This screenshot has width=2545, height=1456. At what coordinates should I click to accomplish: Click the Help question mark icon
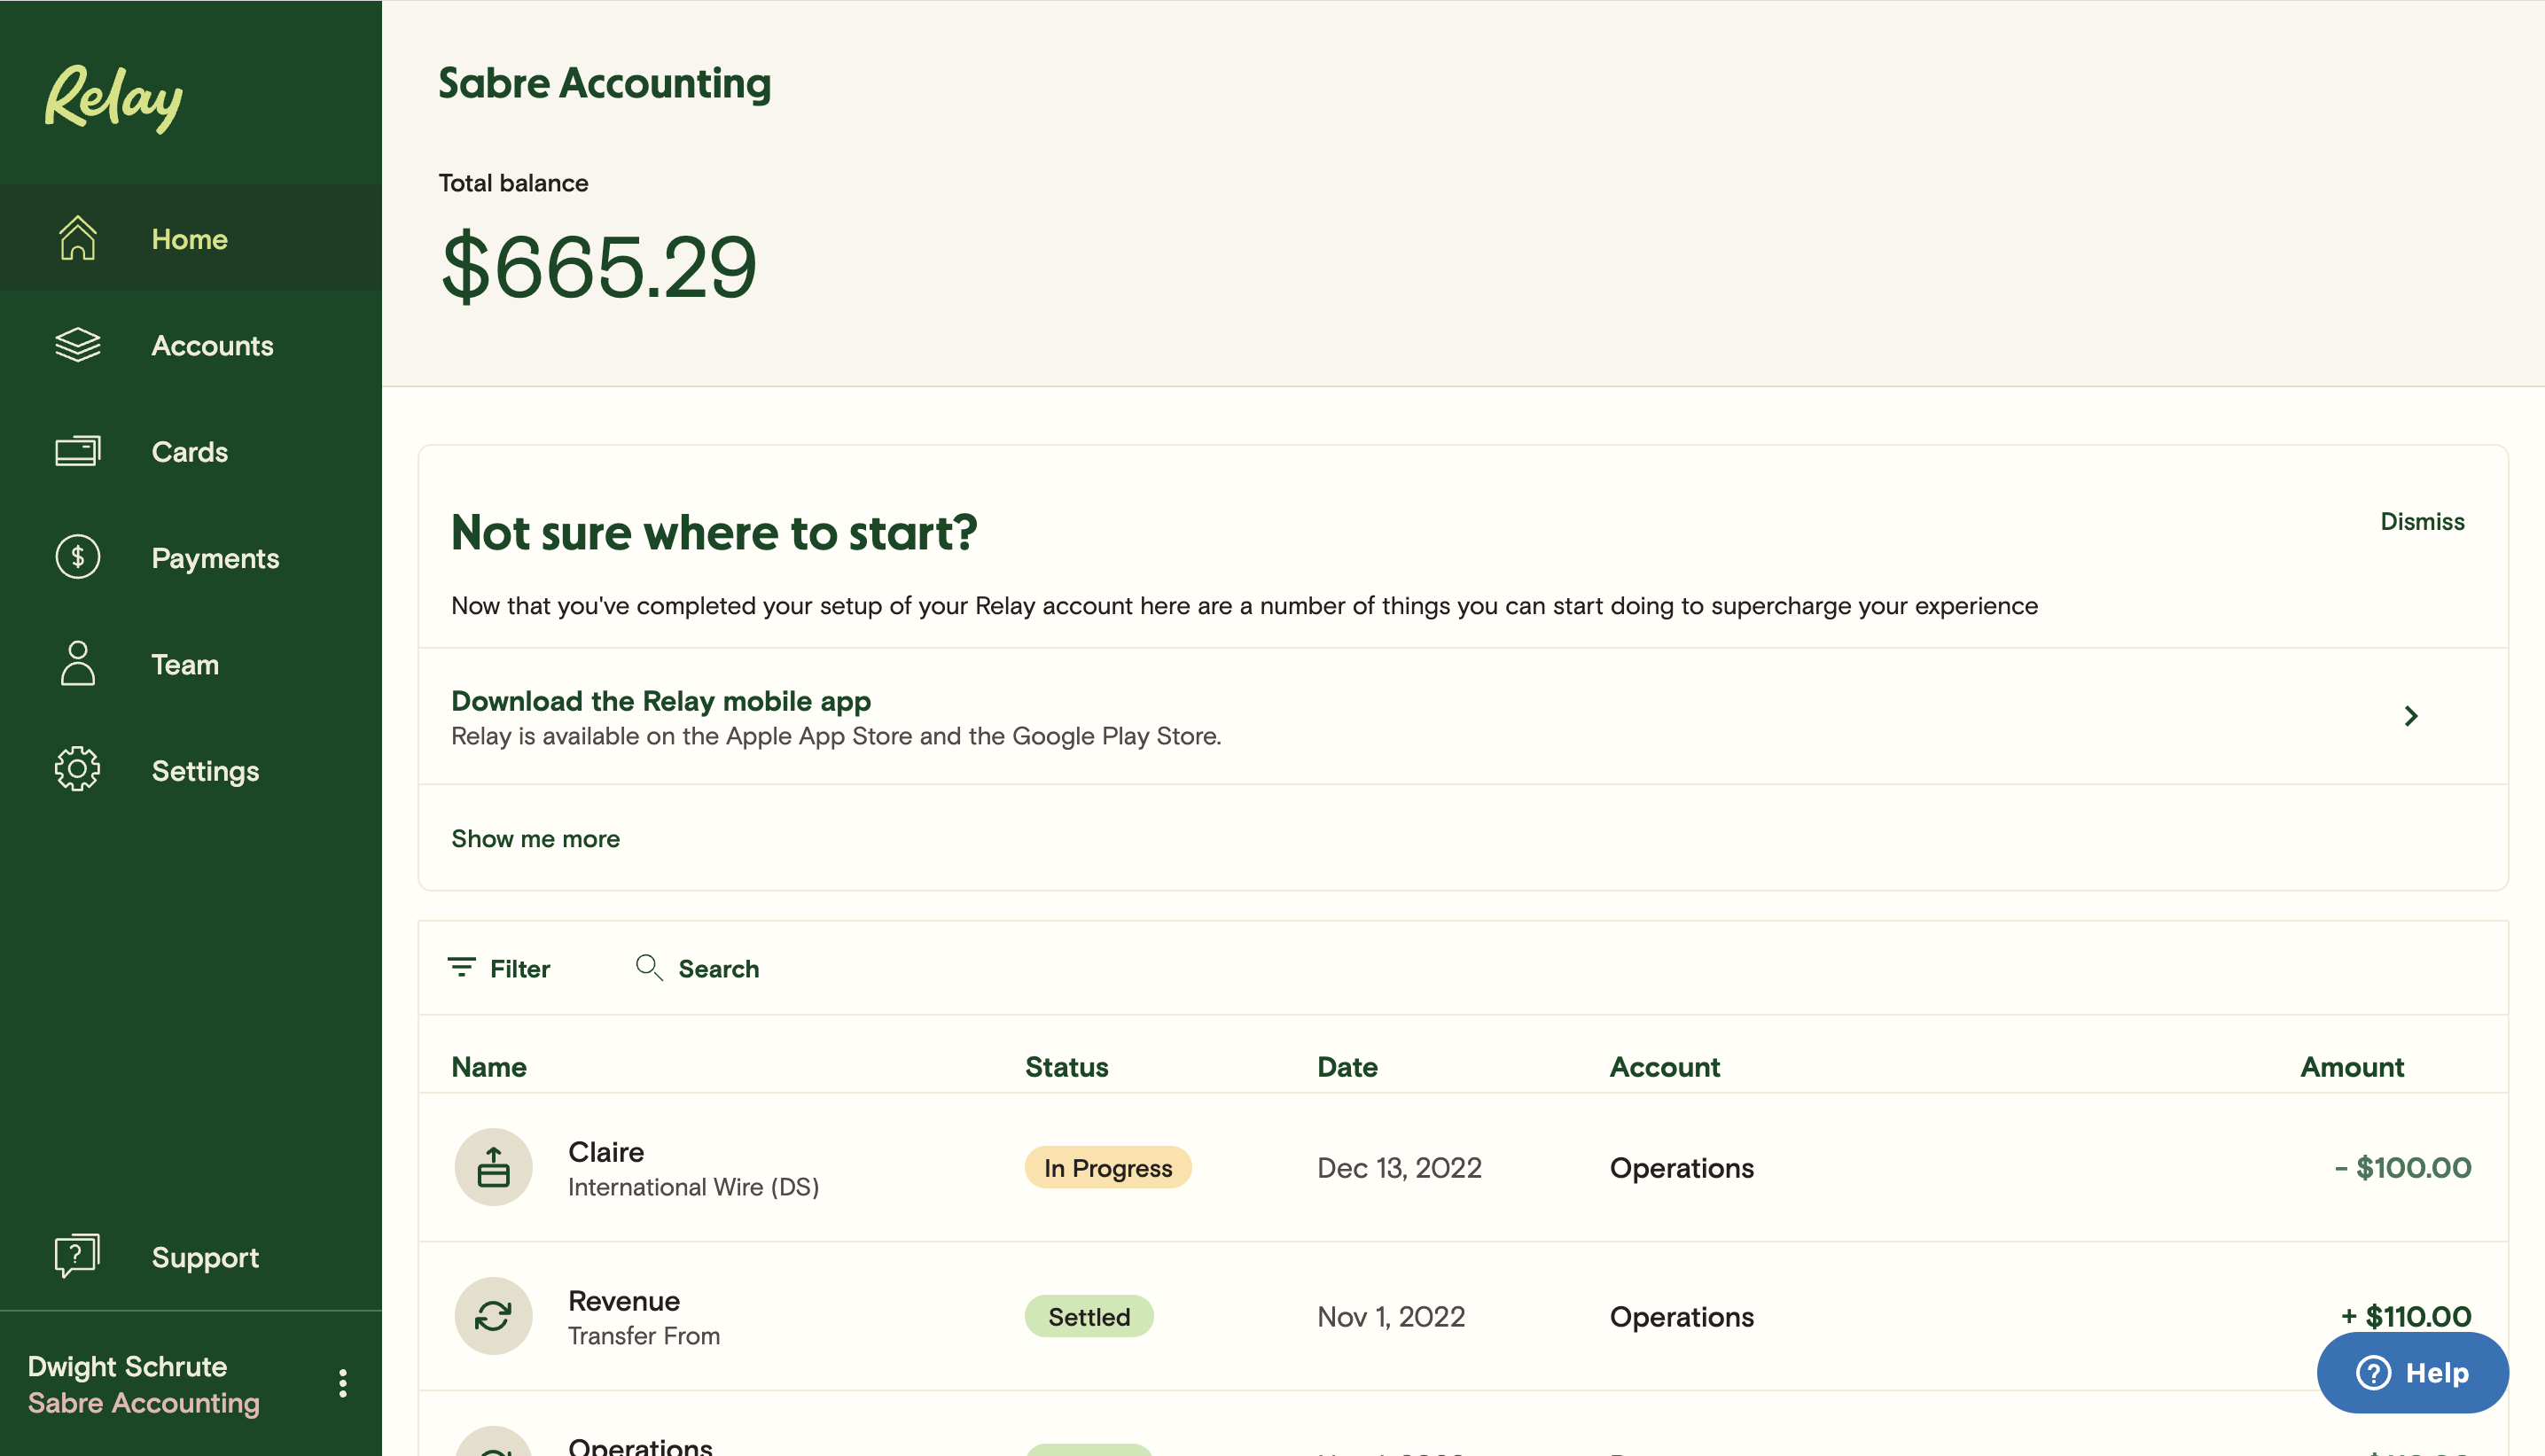pos(2373,1373)
